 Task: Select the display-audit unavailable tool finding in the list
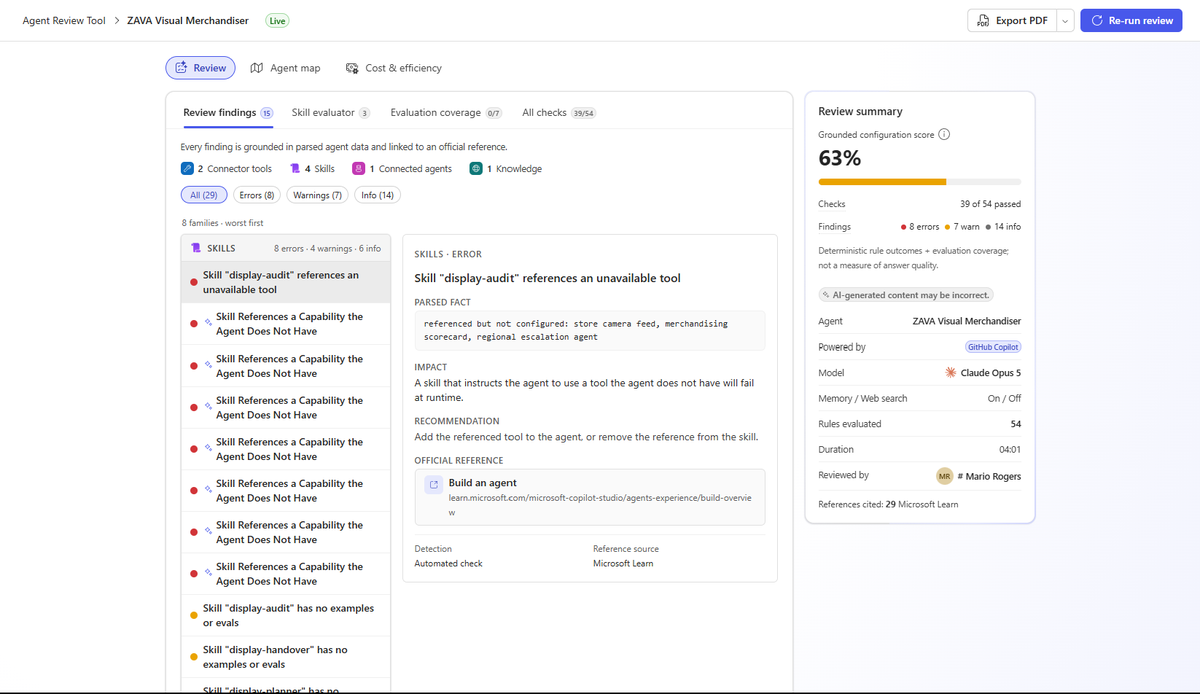286,282
